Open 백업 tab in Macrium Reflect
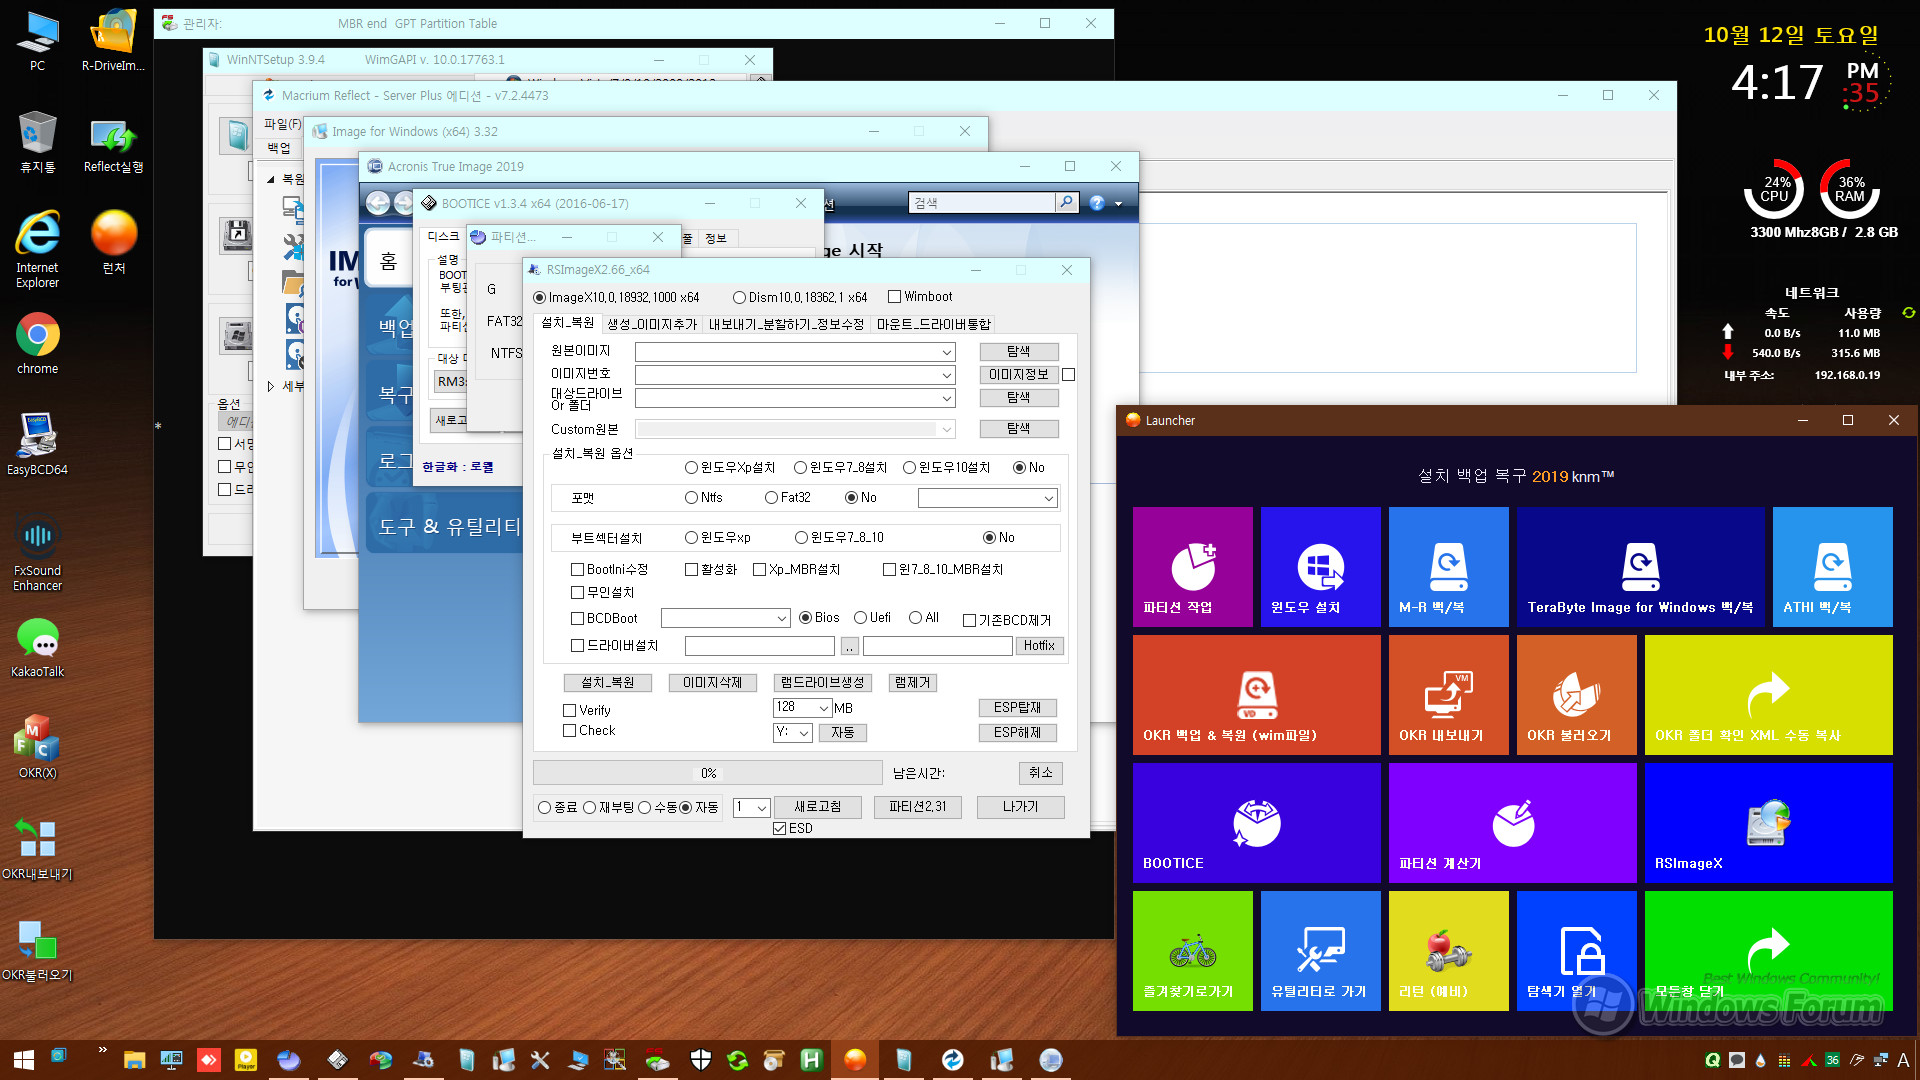This screenshot has height=1080, width=1920. (x=279, y=148)
